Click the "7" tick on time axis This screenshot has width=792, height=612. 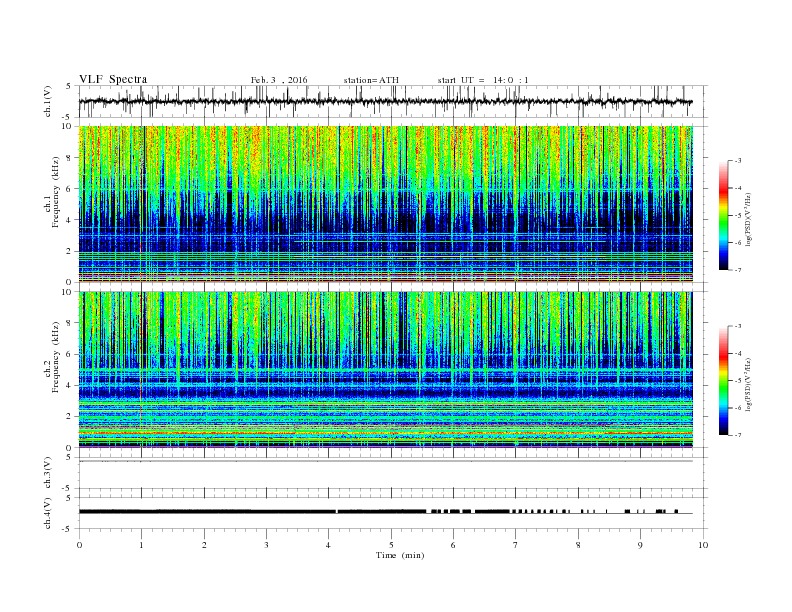(516, 545)
